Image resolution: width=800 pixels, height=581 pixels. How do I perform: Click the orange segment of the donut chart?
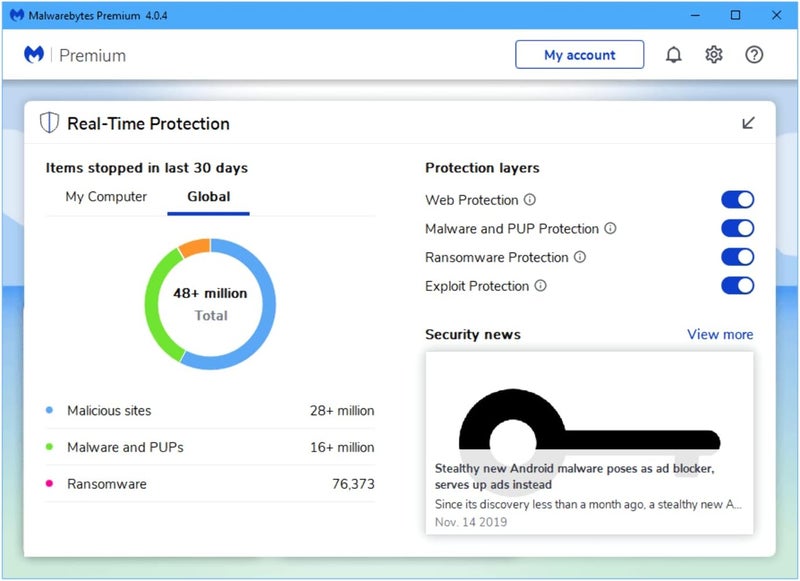(x=195, y=247)
